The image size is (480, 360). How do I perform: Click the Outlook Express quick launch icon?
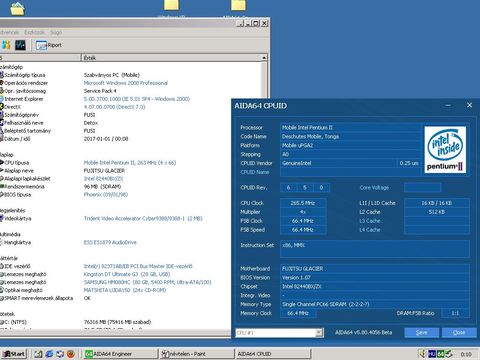pos(60,354)
